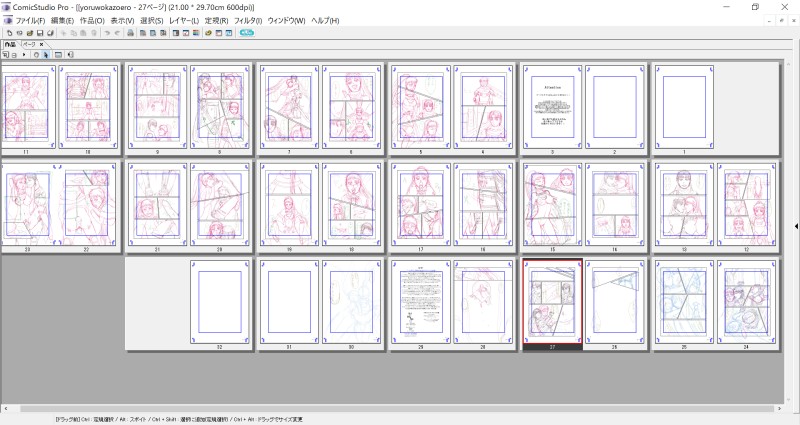
Task: Click the Open folder icon in toolbar
Action: 30,33
